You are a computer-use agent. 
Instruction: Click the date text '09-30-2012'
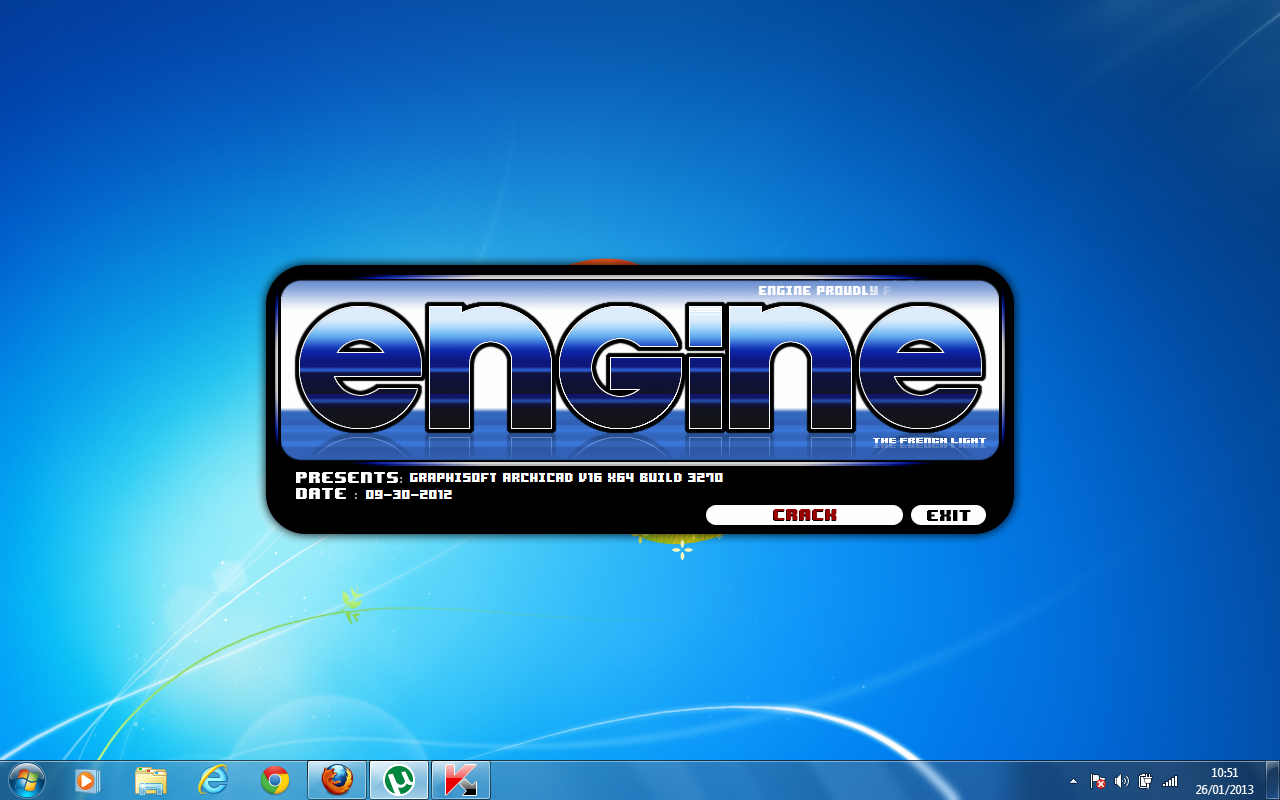(408, 494)
